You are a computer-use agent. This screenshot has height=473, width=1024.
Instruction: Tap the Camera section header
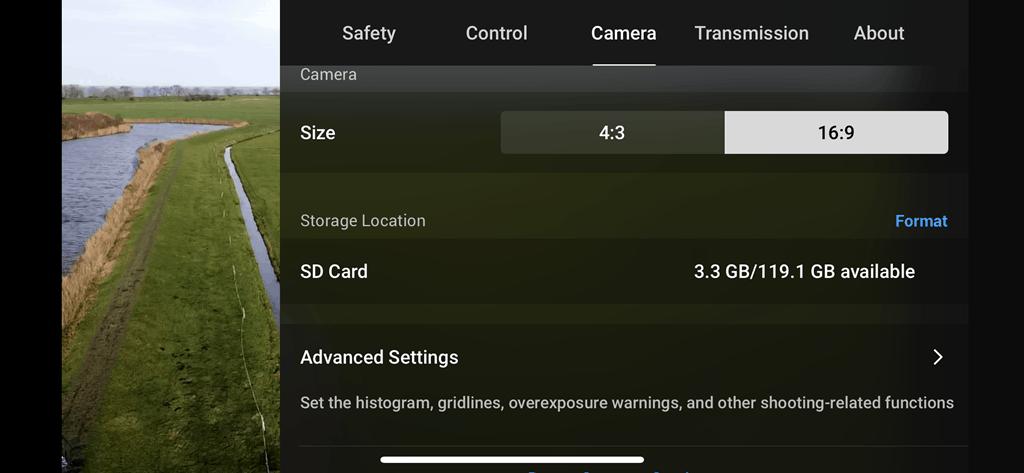click(x=328, y=74)
